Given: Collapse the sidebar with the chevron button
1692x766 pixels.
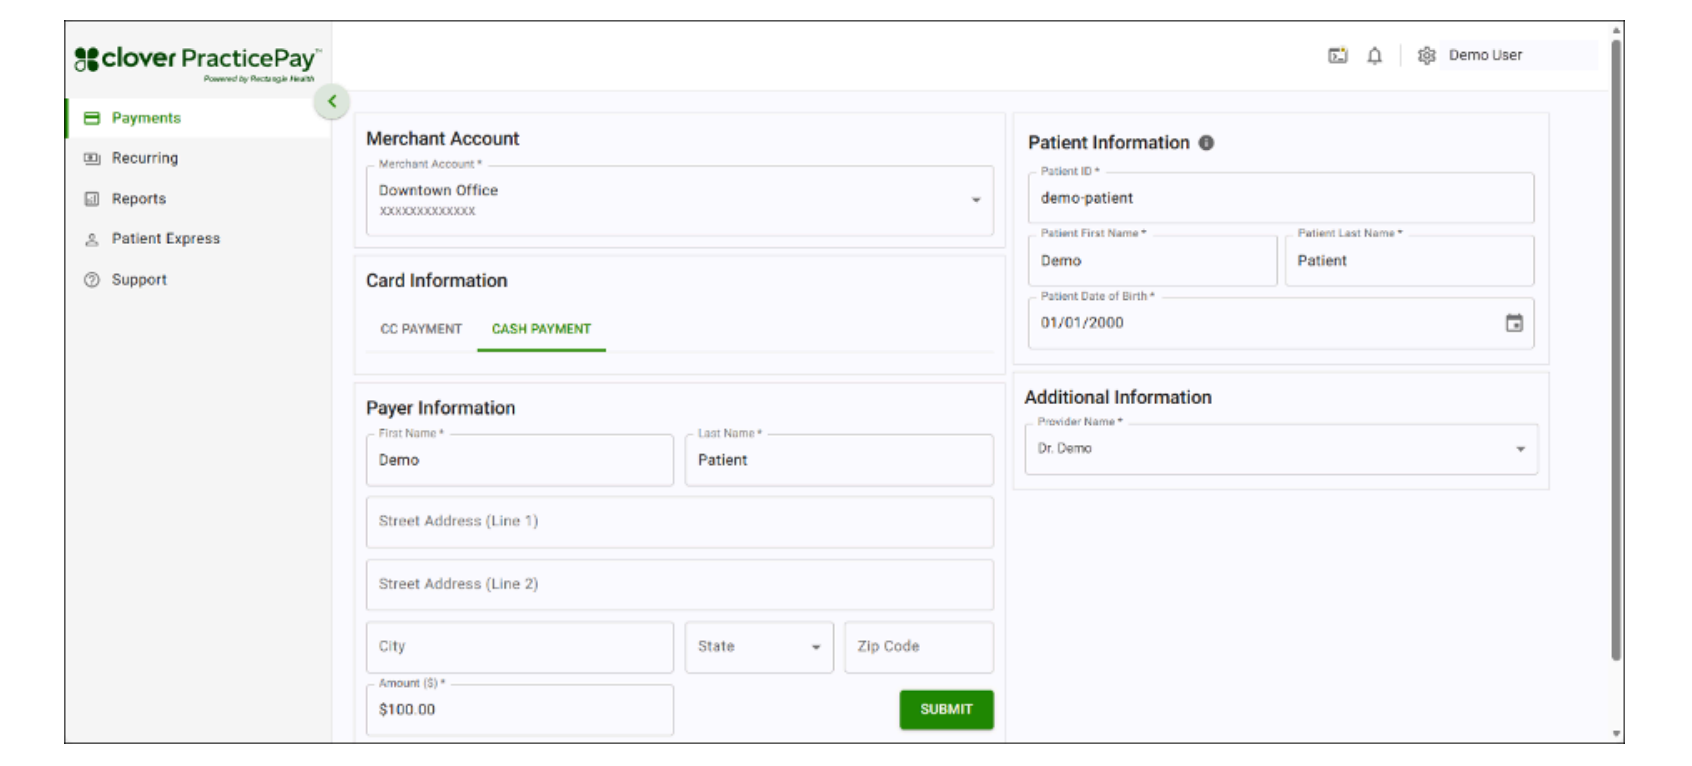Looking at the screenshot, I should coord(330,101).
